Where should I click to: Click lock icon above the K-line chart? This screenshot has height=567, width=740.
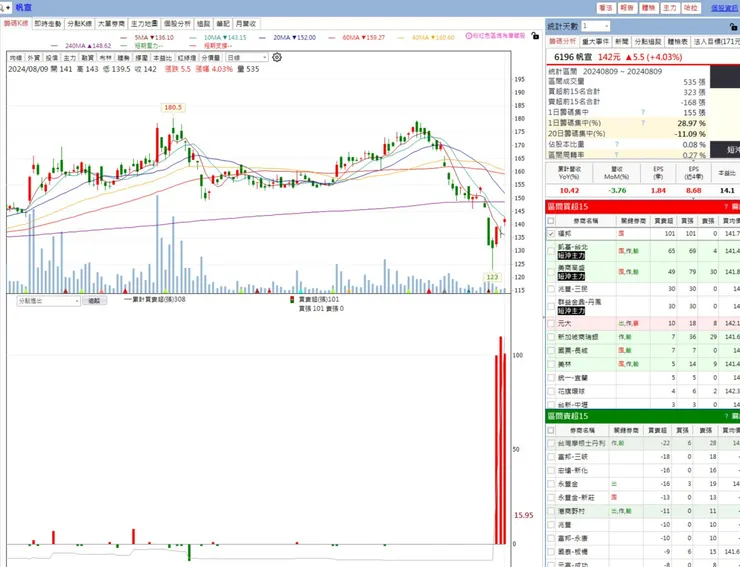[535, 35]
